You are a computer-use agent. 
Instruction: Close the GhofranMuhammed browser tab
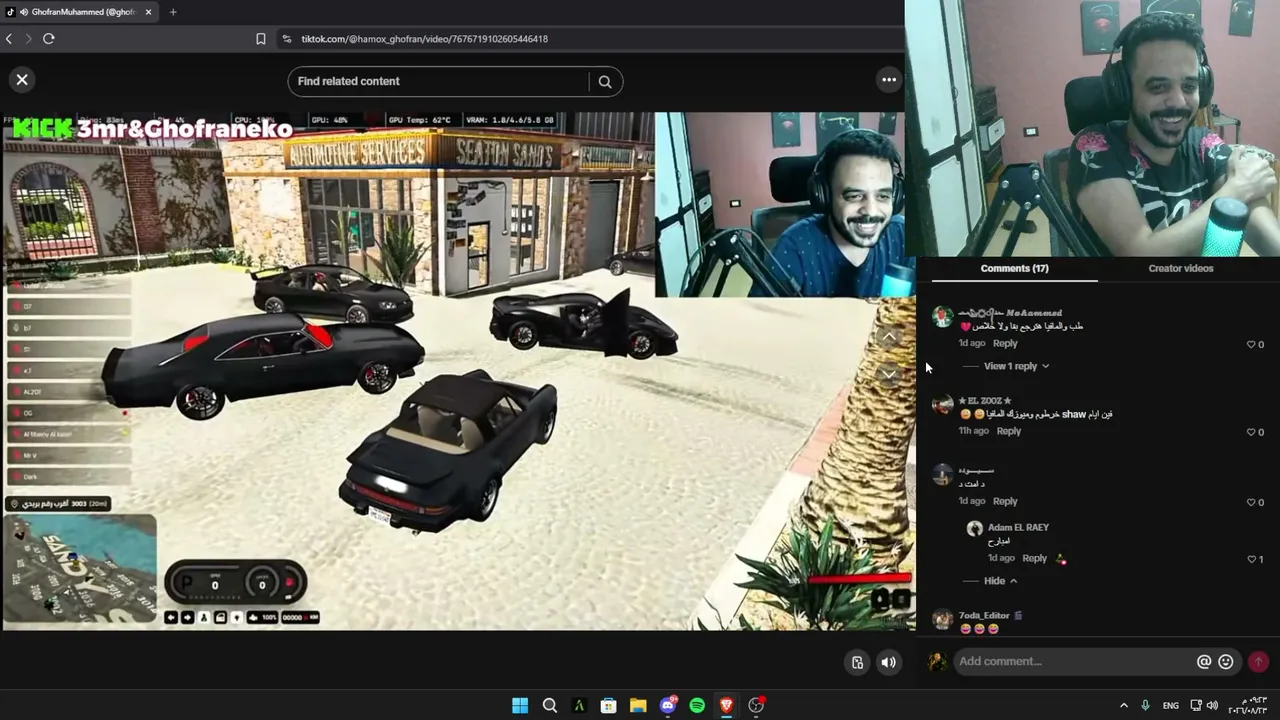pos(148,12)
